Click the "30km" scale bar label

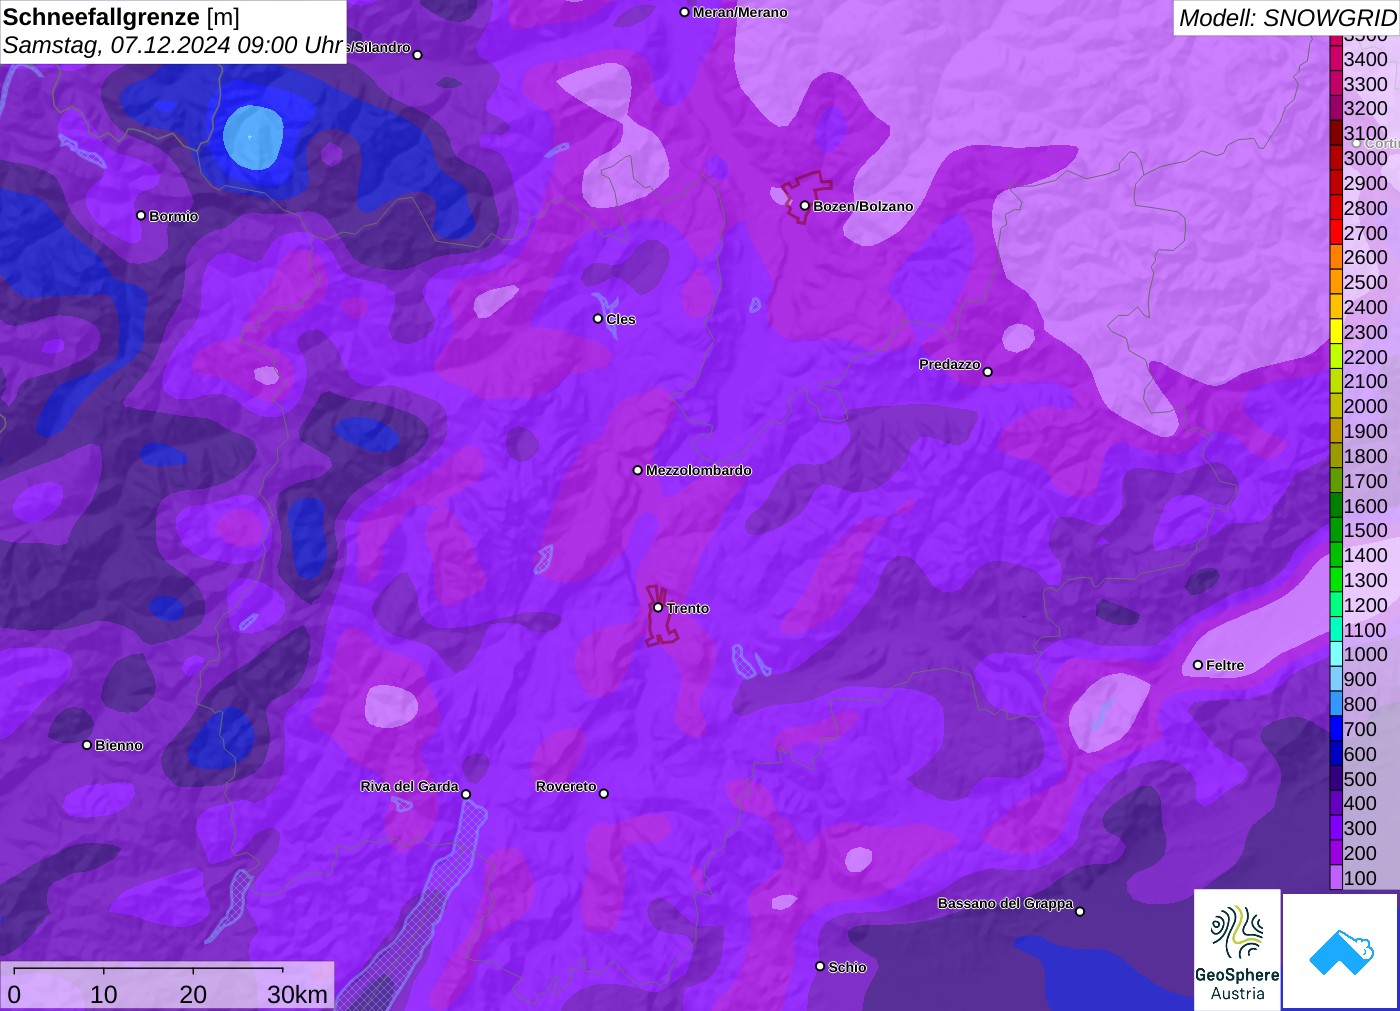tap(297, 994)
